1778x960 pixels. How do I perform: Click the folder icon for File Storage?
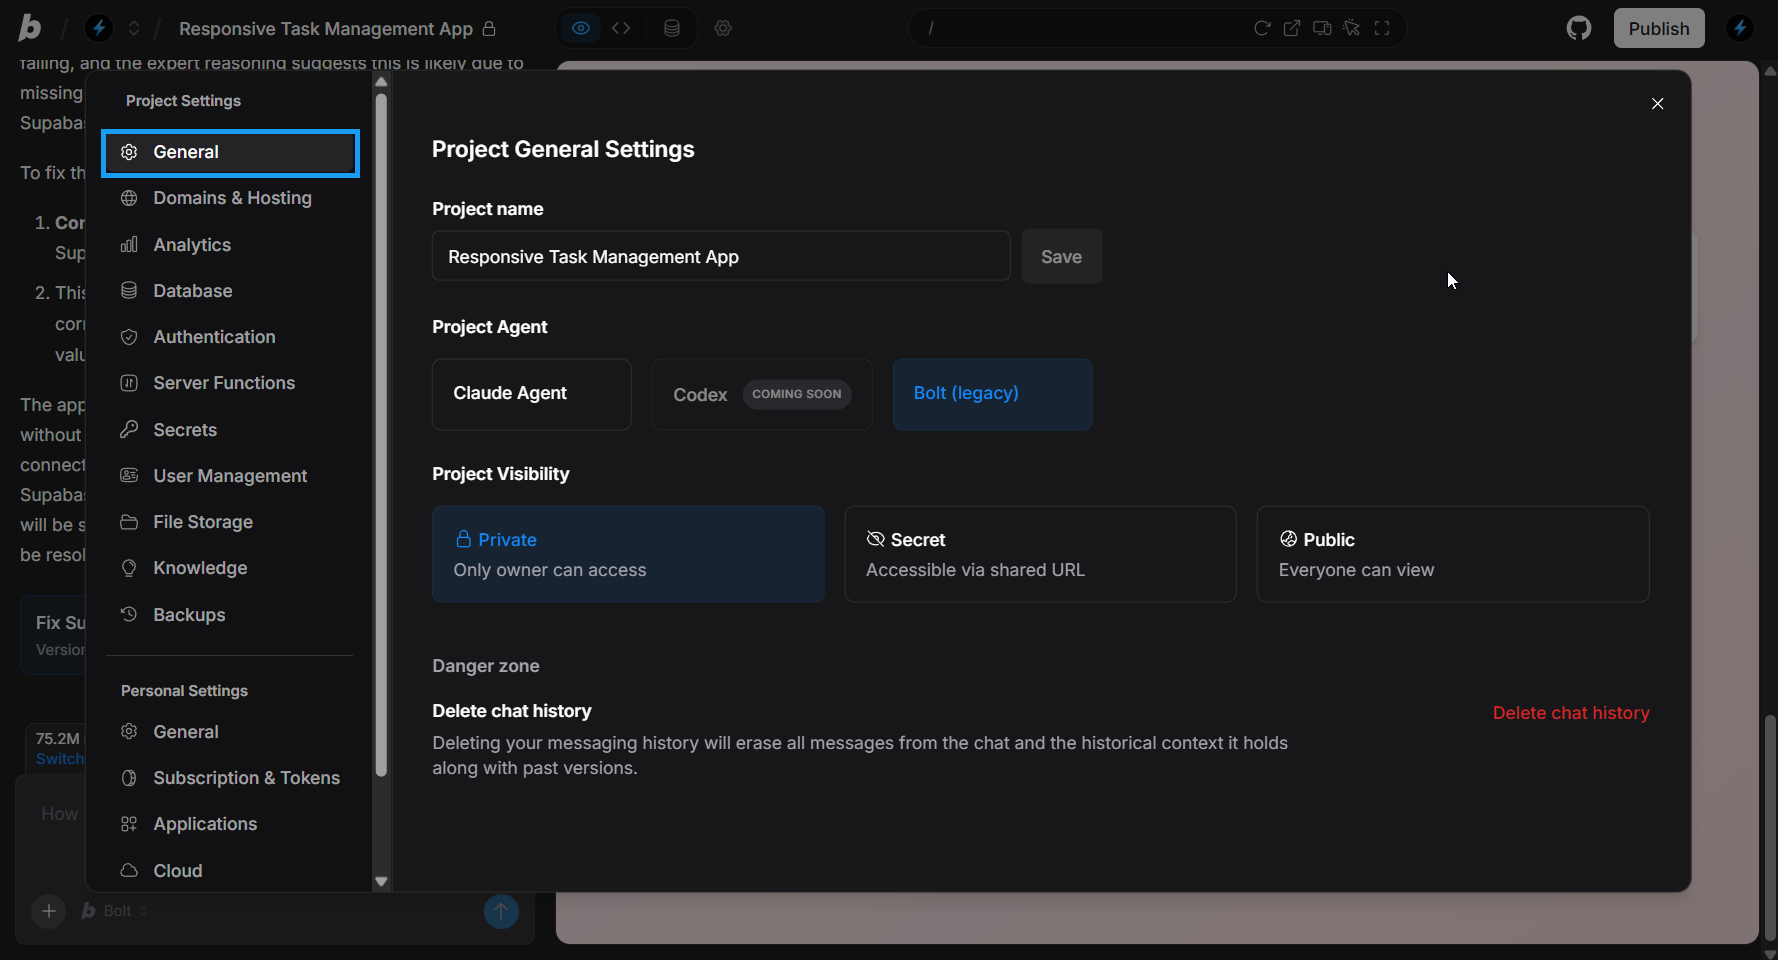pos(129,522)
